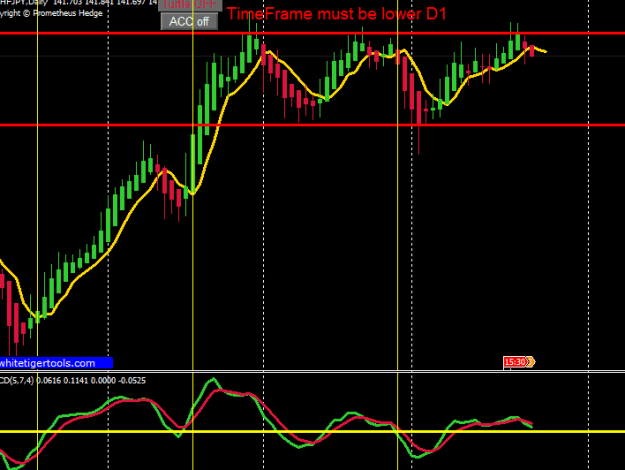
Task: Click the whitetigertools.com link label
Action: (56, 363)
